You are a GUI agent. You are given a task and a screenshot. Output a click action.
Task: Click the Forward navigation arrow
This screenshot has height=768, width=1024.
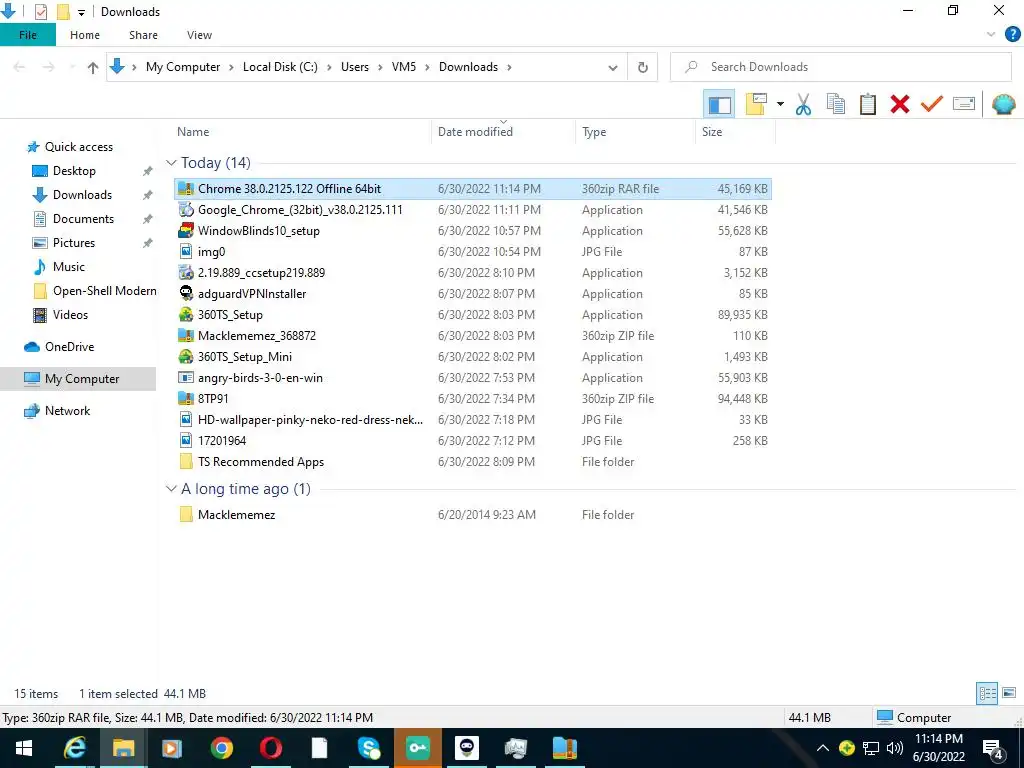(49, 67)
